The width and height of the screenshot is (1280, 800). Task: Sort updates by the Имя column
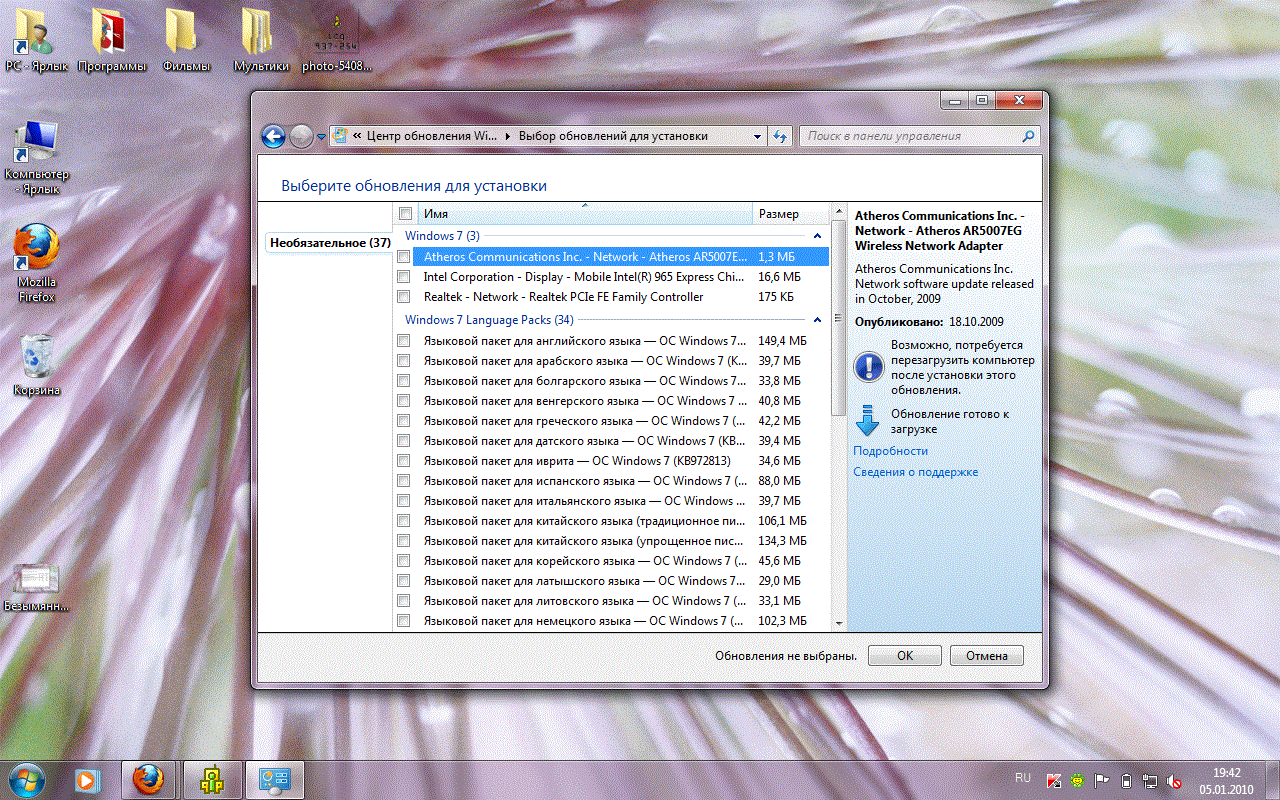pos(585,214)
